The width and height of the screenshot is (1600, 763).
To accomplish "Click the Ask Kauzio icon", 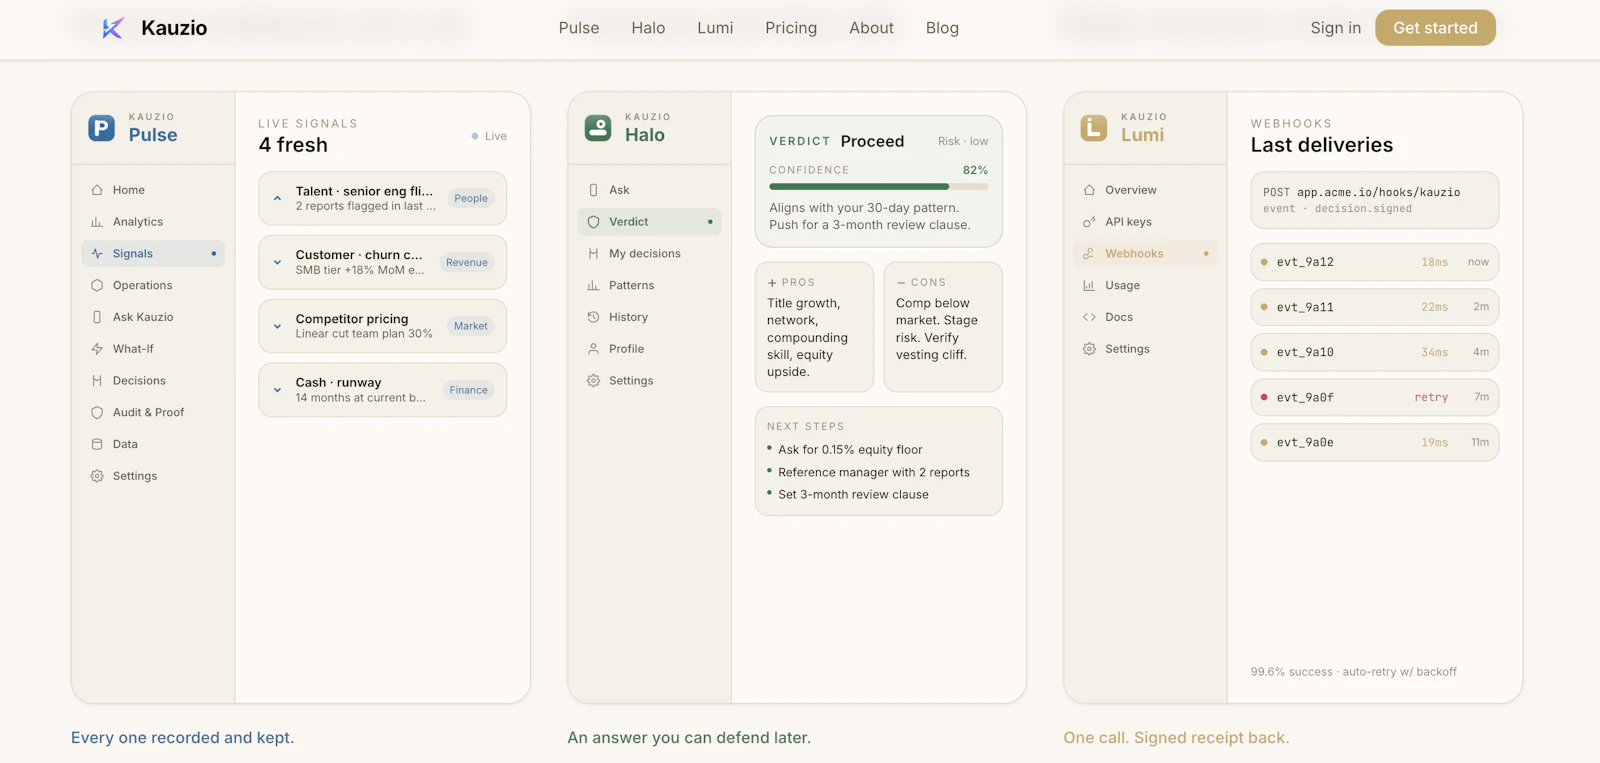I will (x=97, y=317).
